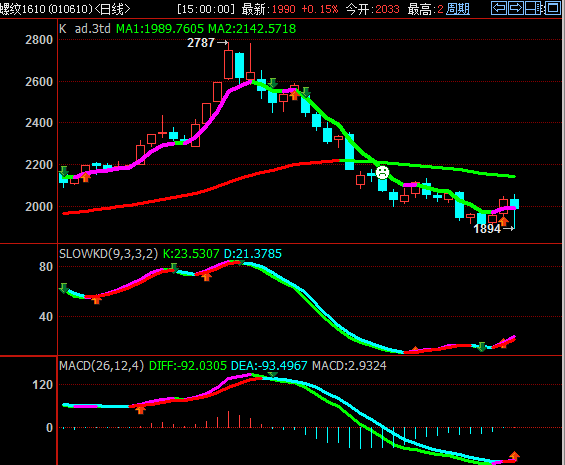The height and width of the screenshot is (465, 565).
Task: Click the MA1:1989.7605 indicator value
Action: click(x=160, y=28)
